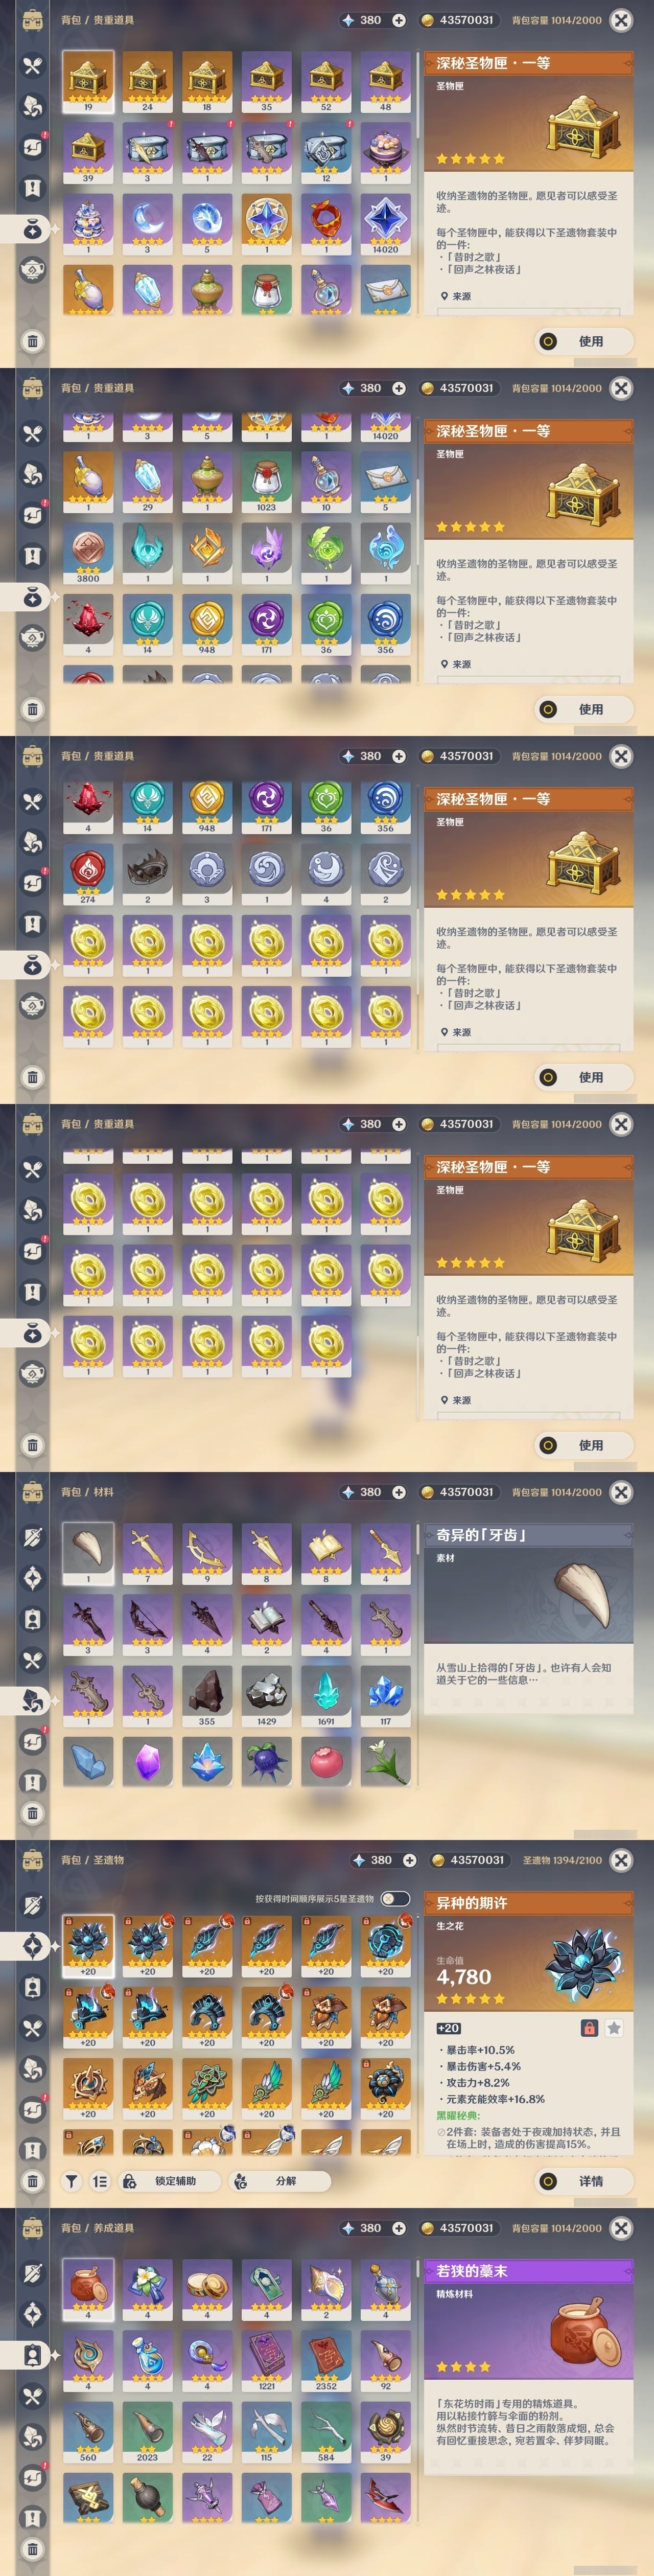654x2576 pixels.
Task: Open the artifact filter funnel icon
Action: pos(72,2181)
